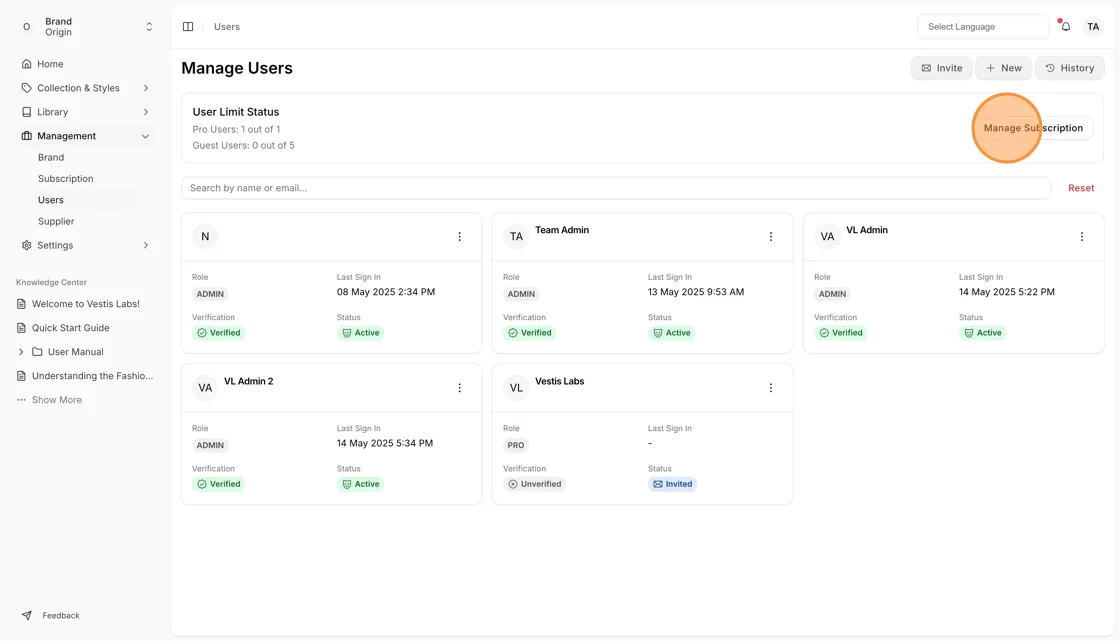Open options menu for VL Admin 2 card
The image size is (1120, 641).
point(459,388)
